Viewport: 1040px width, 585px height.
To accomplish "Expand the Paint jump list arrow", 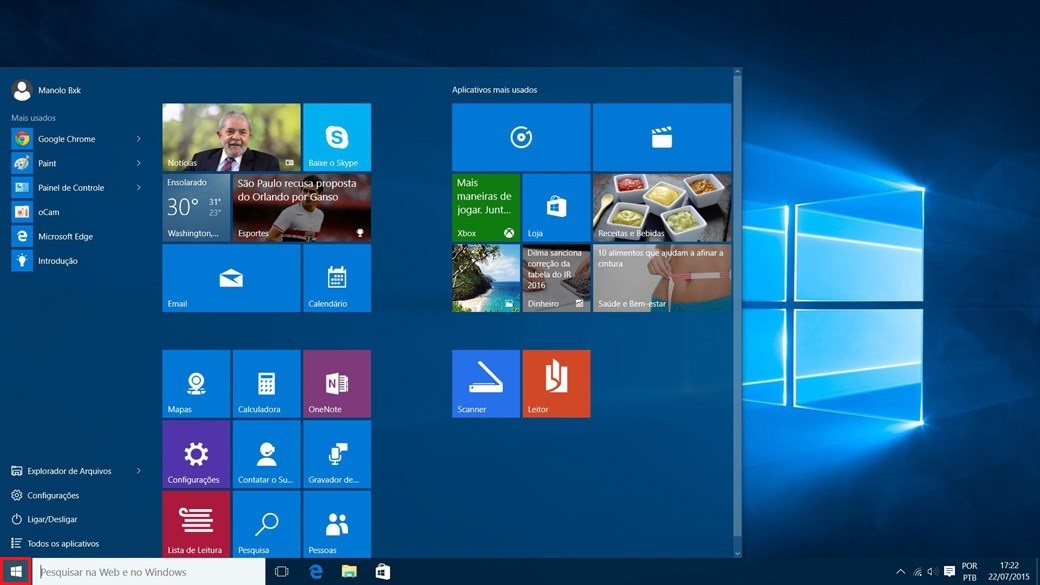I will pos(139,163).
